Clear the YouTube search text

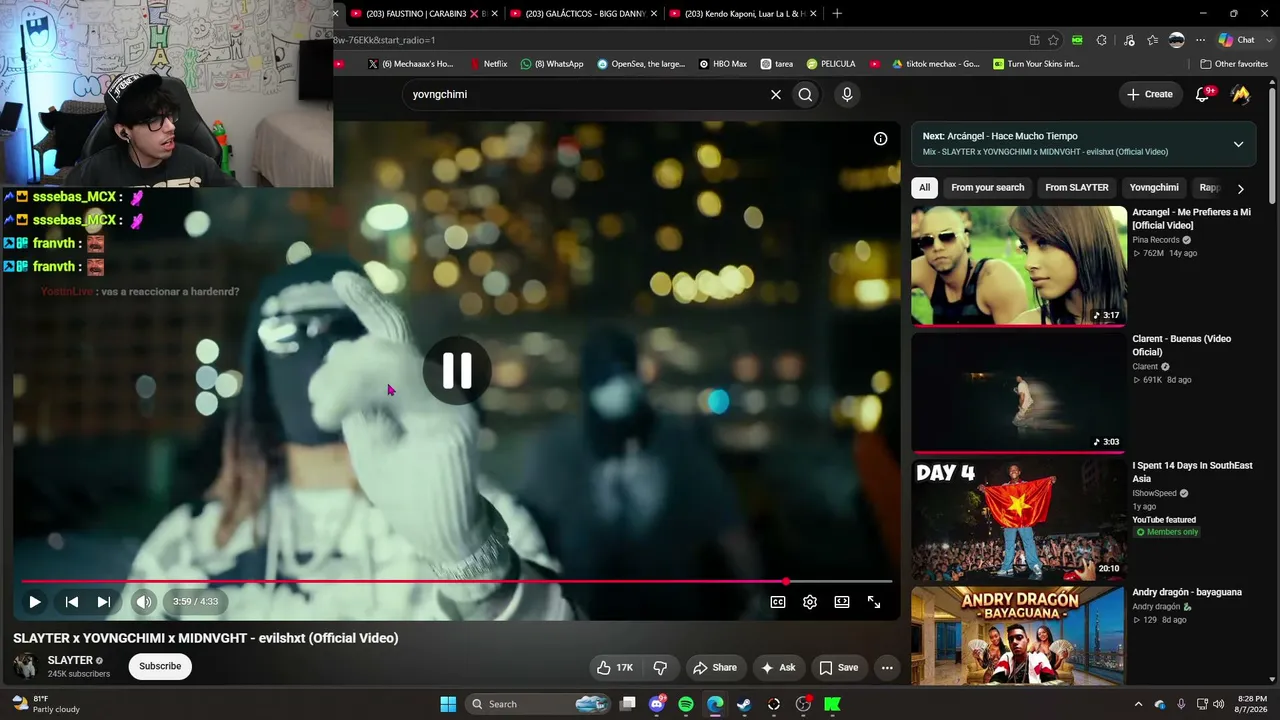(775, 94)
